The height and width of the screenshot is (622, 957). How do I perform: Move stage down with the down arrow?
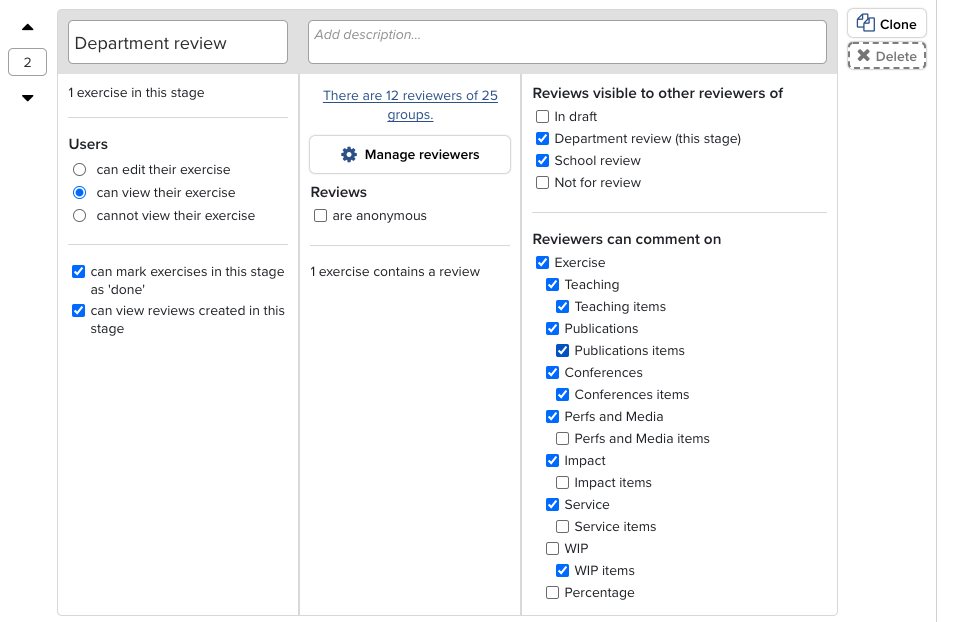(x=28, y=98)
